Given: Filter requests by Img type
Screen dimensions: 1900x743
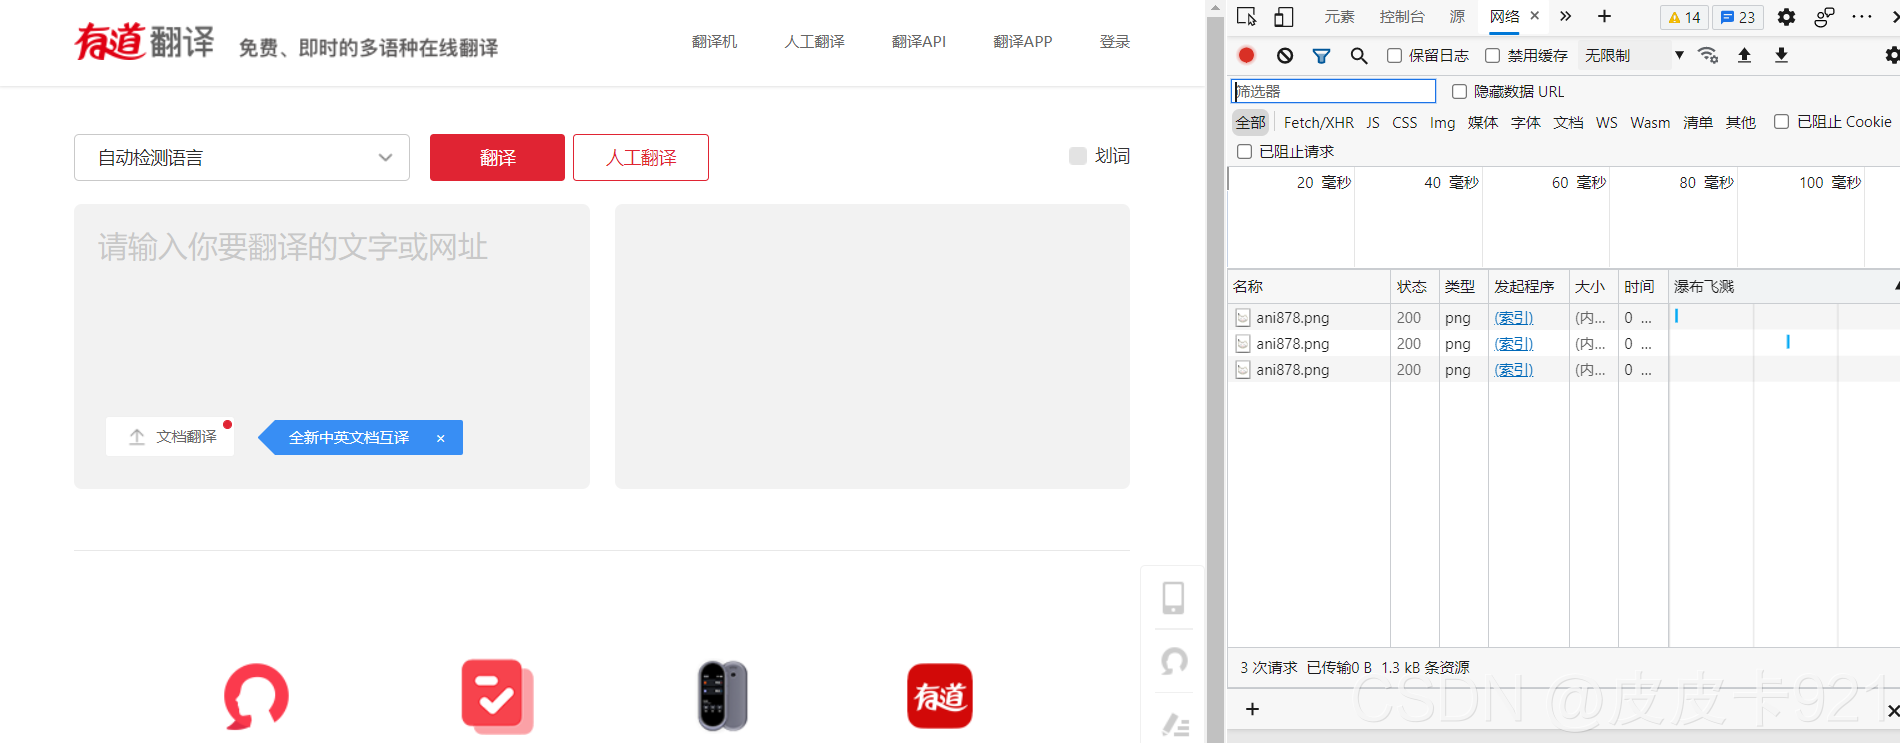Looking at the screenshot, I should pos(1442,123).
